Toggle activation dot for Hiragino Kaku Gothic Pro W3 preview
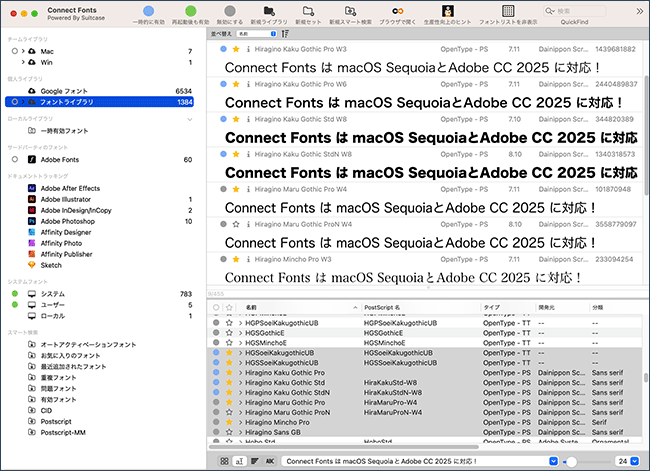The width and height of the screenshot is (650, 471). [223, 49]
